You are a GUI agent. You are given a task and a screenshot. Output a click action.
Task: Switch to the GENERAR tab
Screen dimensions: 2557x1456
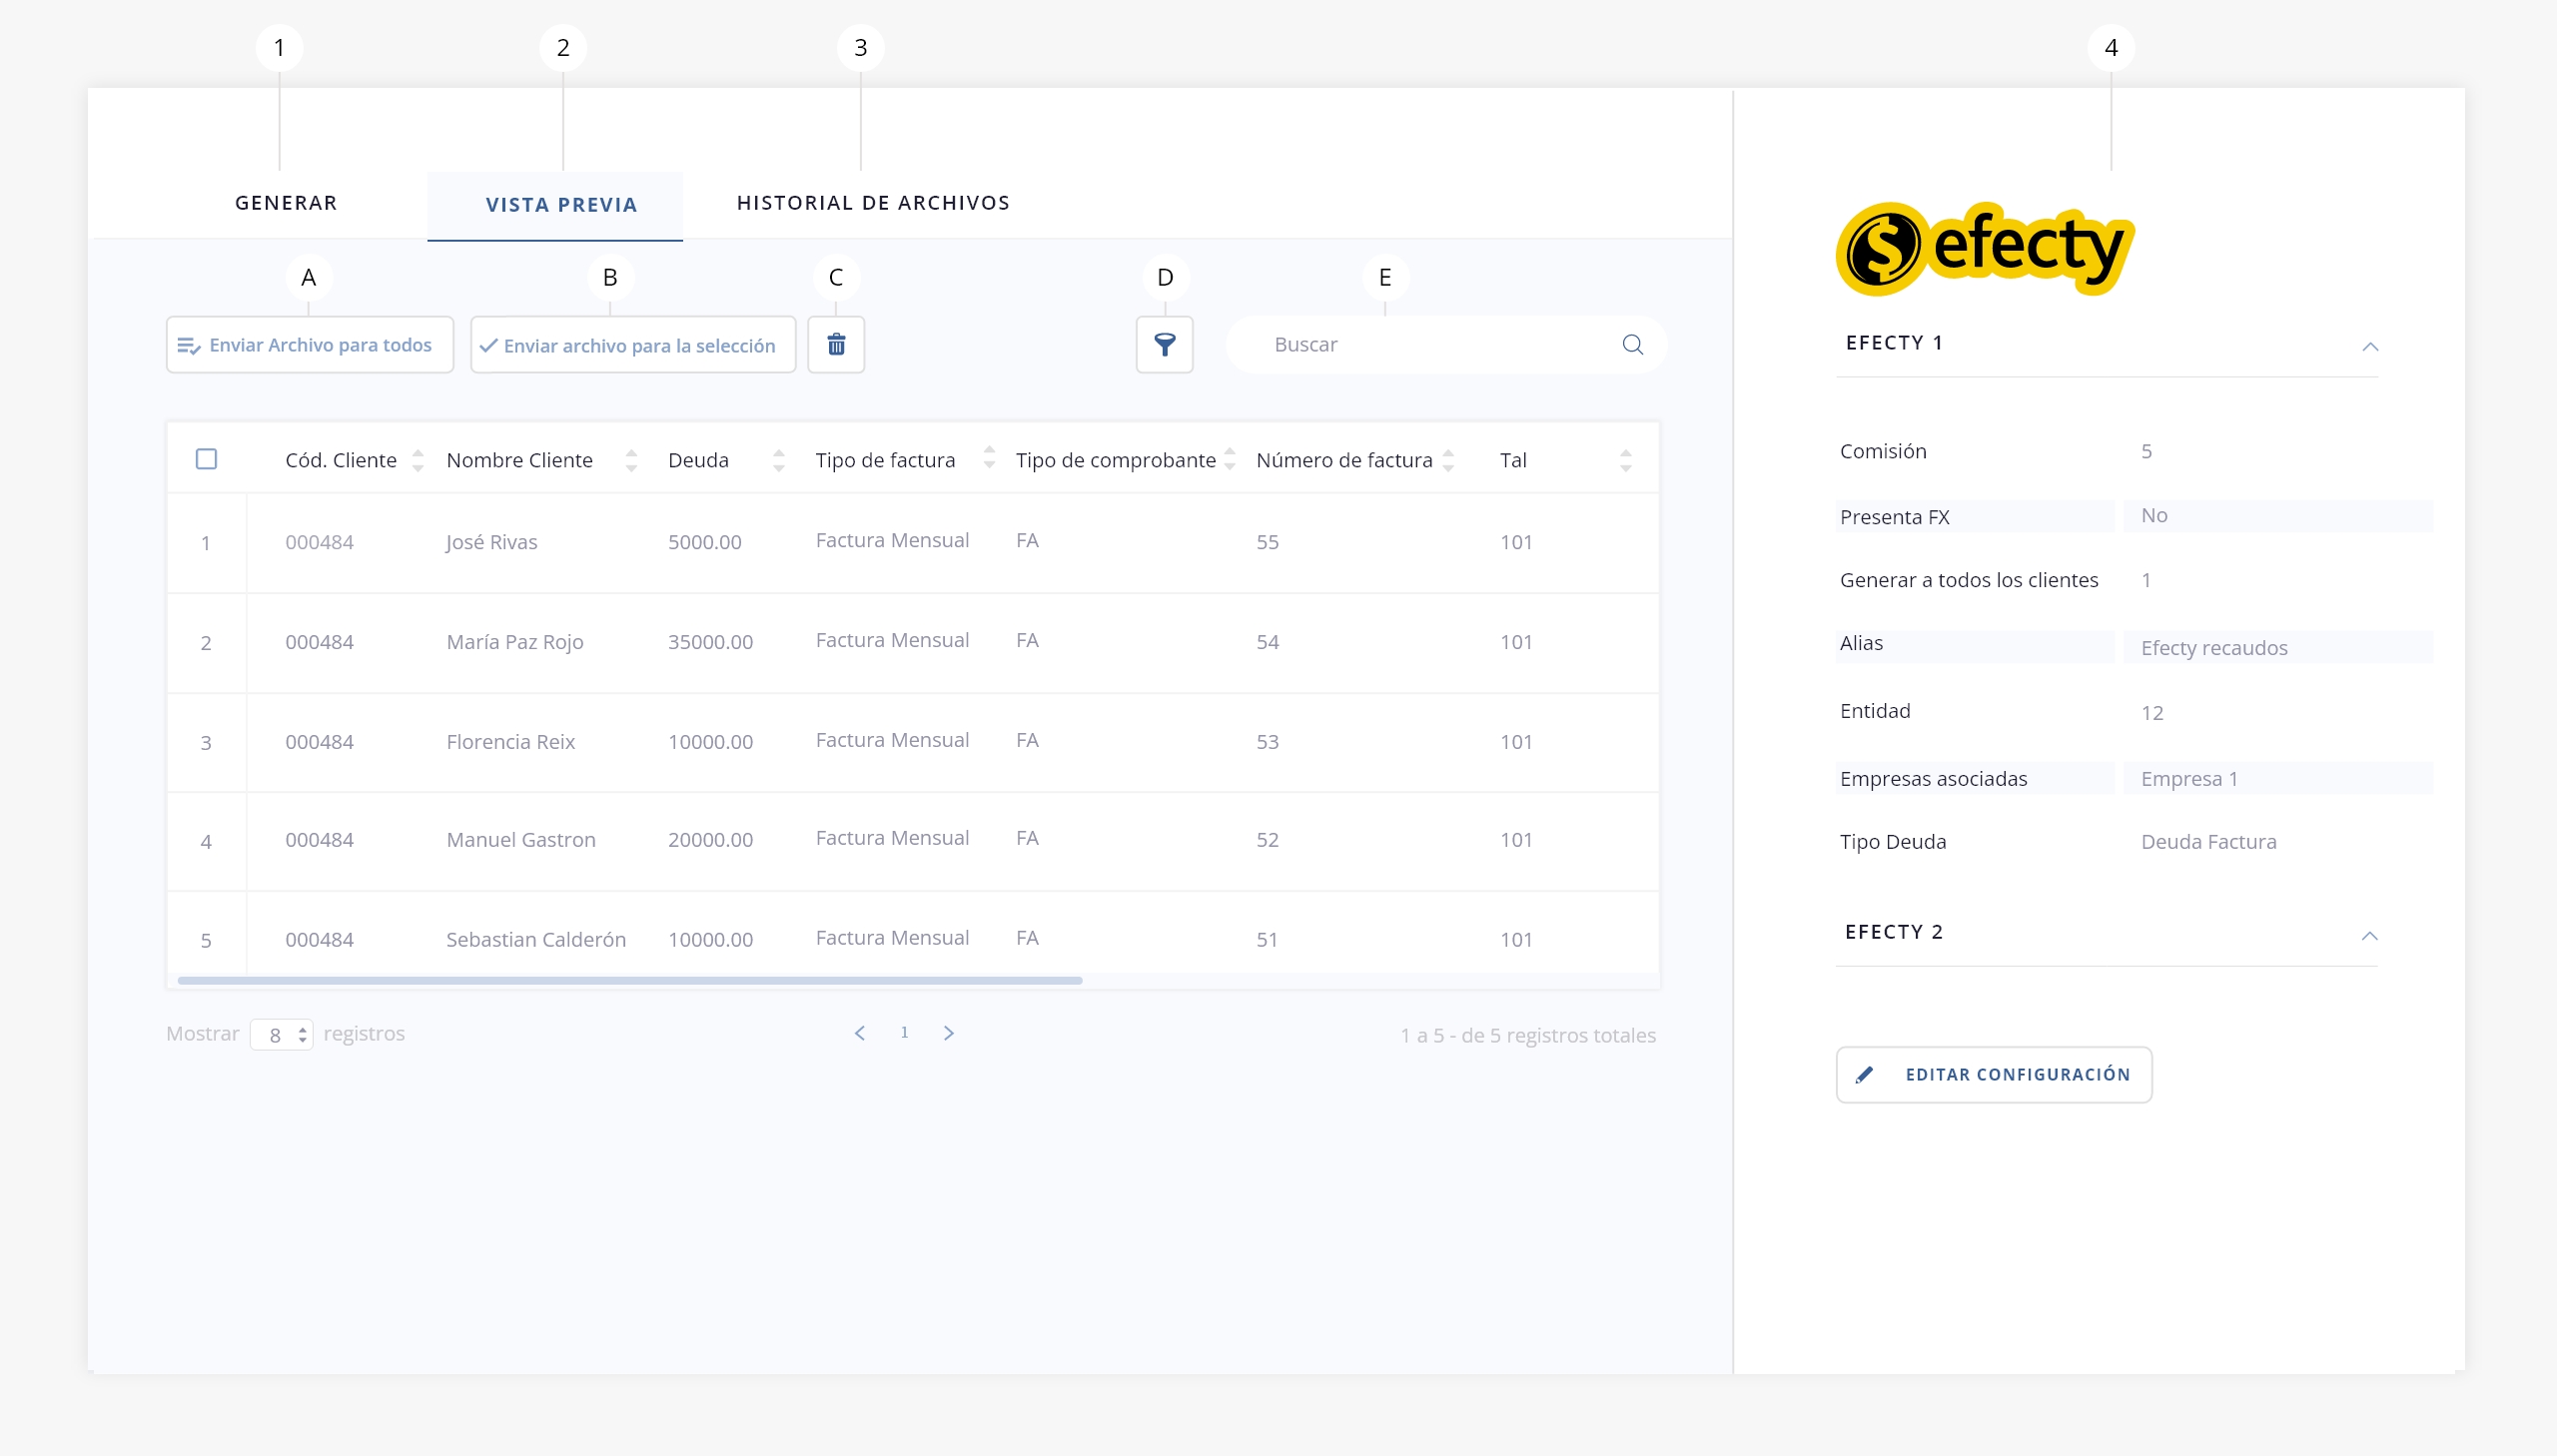tap(286, 203)
